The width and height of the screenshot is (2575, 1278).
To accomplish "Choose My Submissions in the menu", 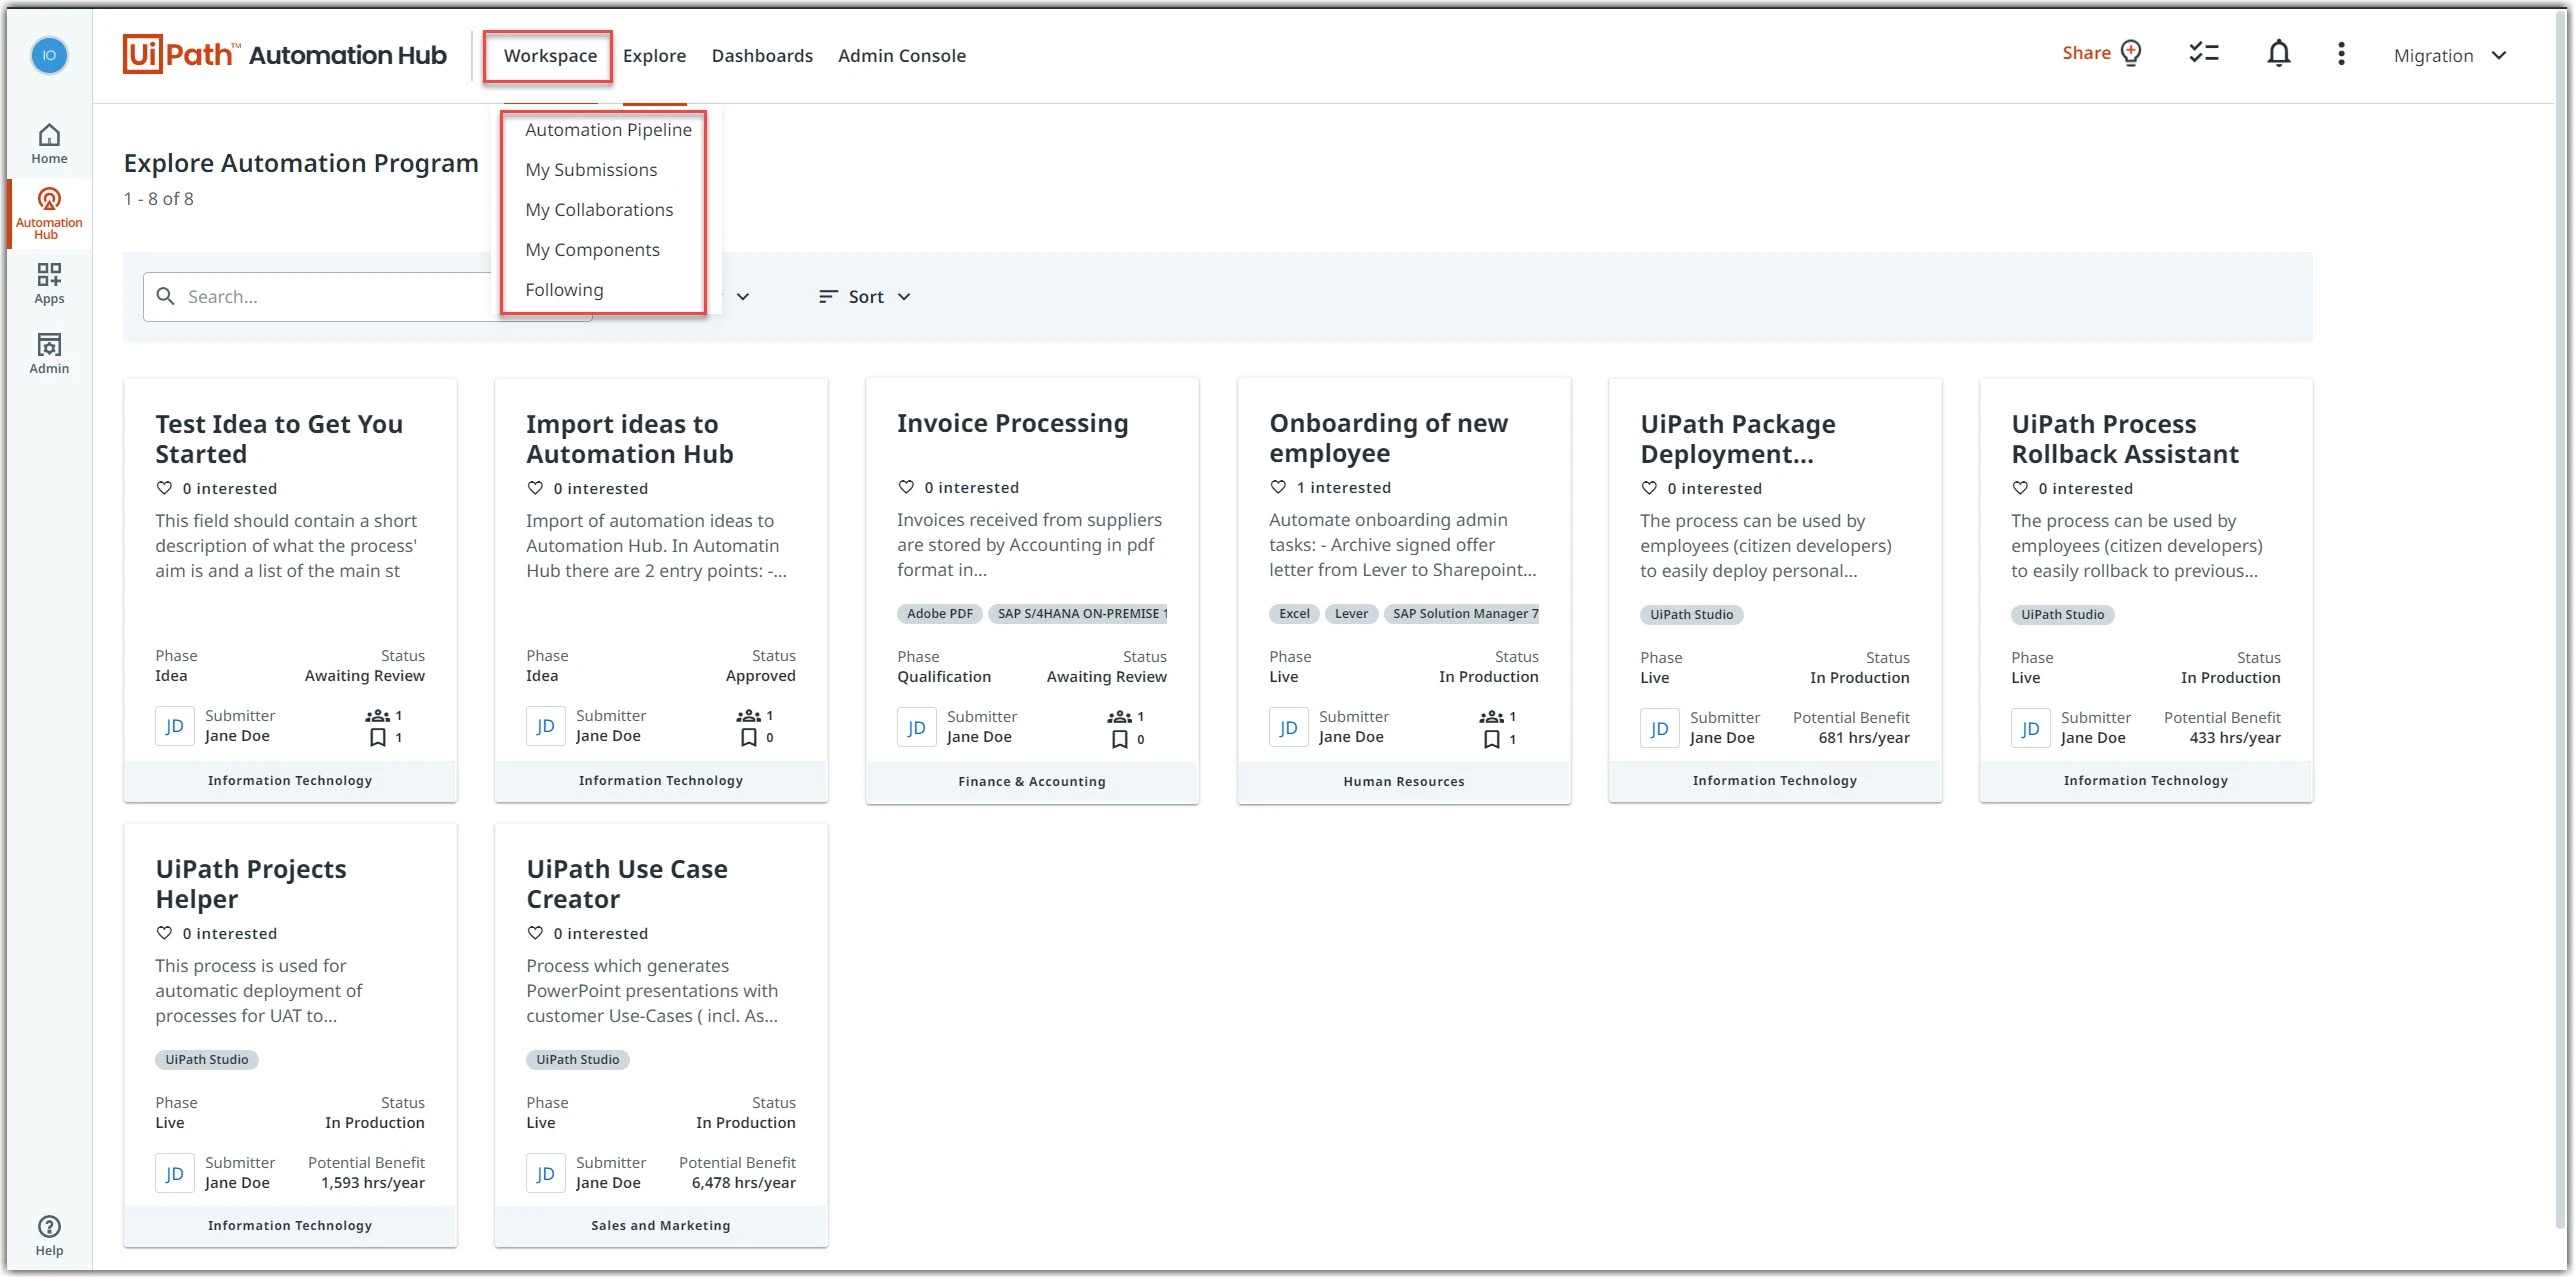I will (x=591, y=170).
